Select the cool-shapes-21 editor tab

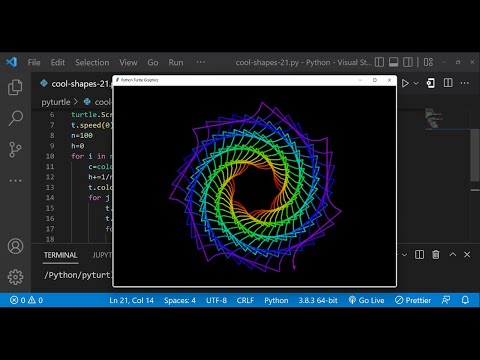click(75, 84)
